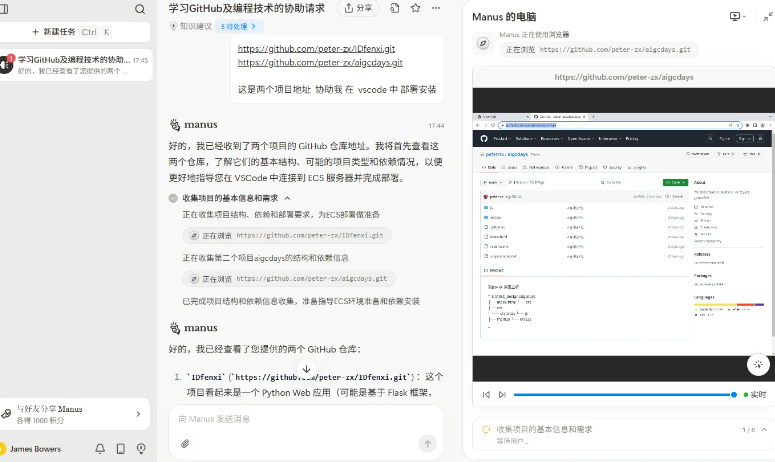Open the IDfenxi.git GitHub link
This screenshot has height=462, width=775.
316,48
